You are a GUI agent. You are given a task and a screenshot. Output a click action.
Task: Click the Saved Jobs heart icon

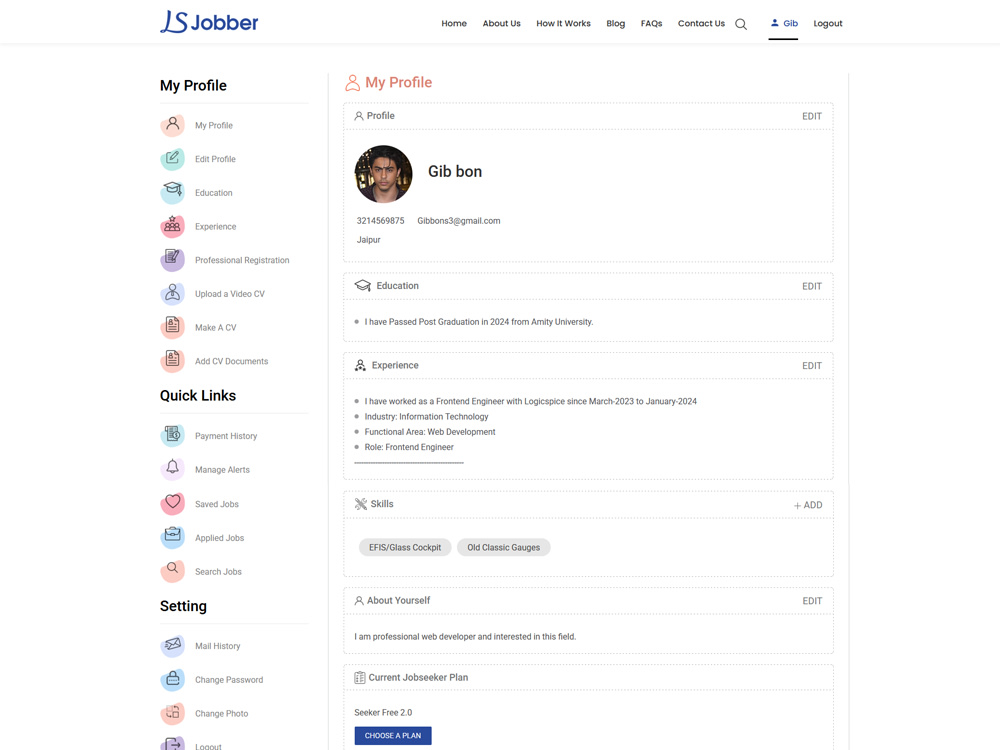[172, 503]
